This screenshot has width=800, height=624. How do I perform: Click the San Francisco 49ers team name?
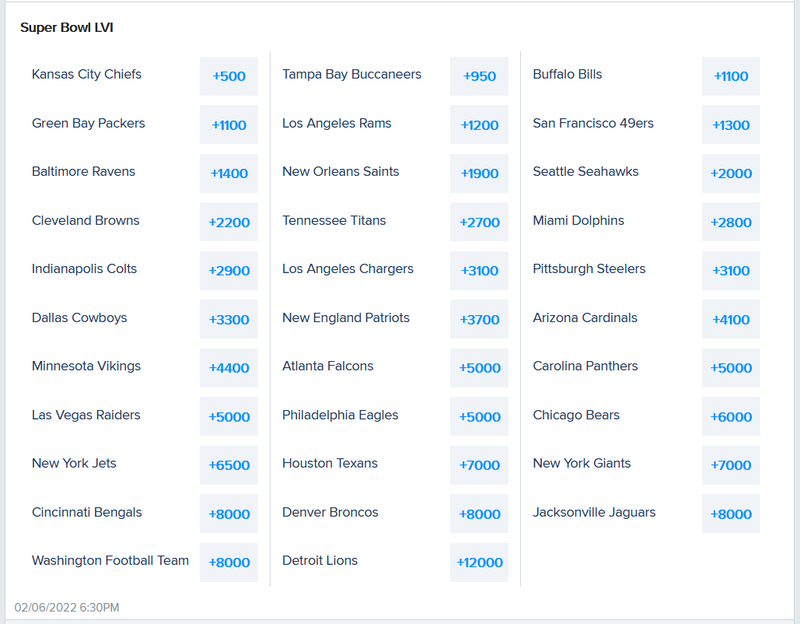point(593,123)
